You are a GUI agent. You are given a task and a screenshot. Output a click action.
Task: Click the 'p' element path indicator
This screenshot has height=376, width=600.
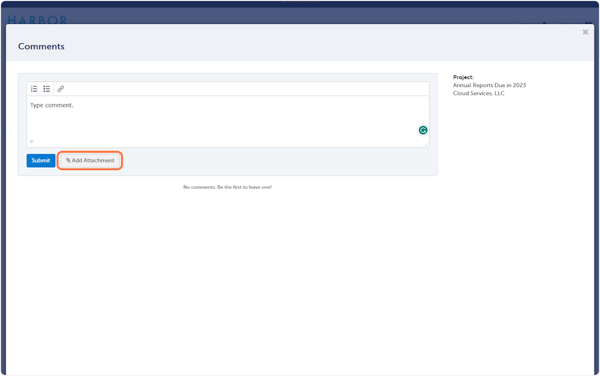(x=31, y=142)
